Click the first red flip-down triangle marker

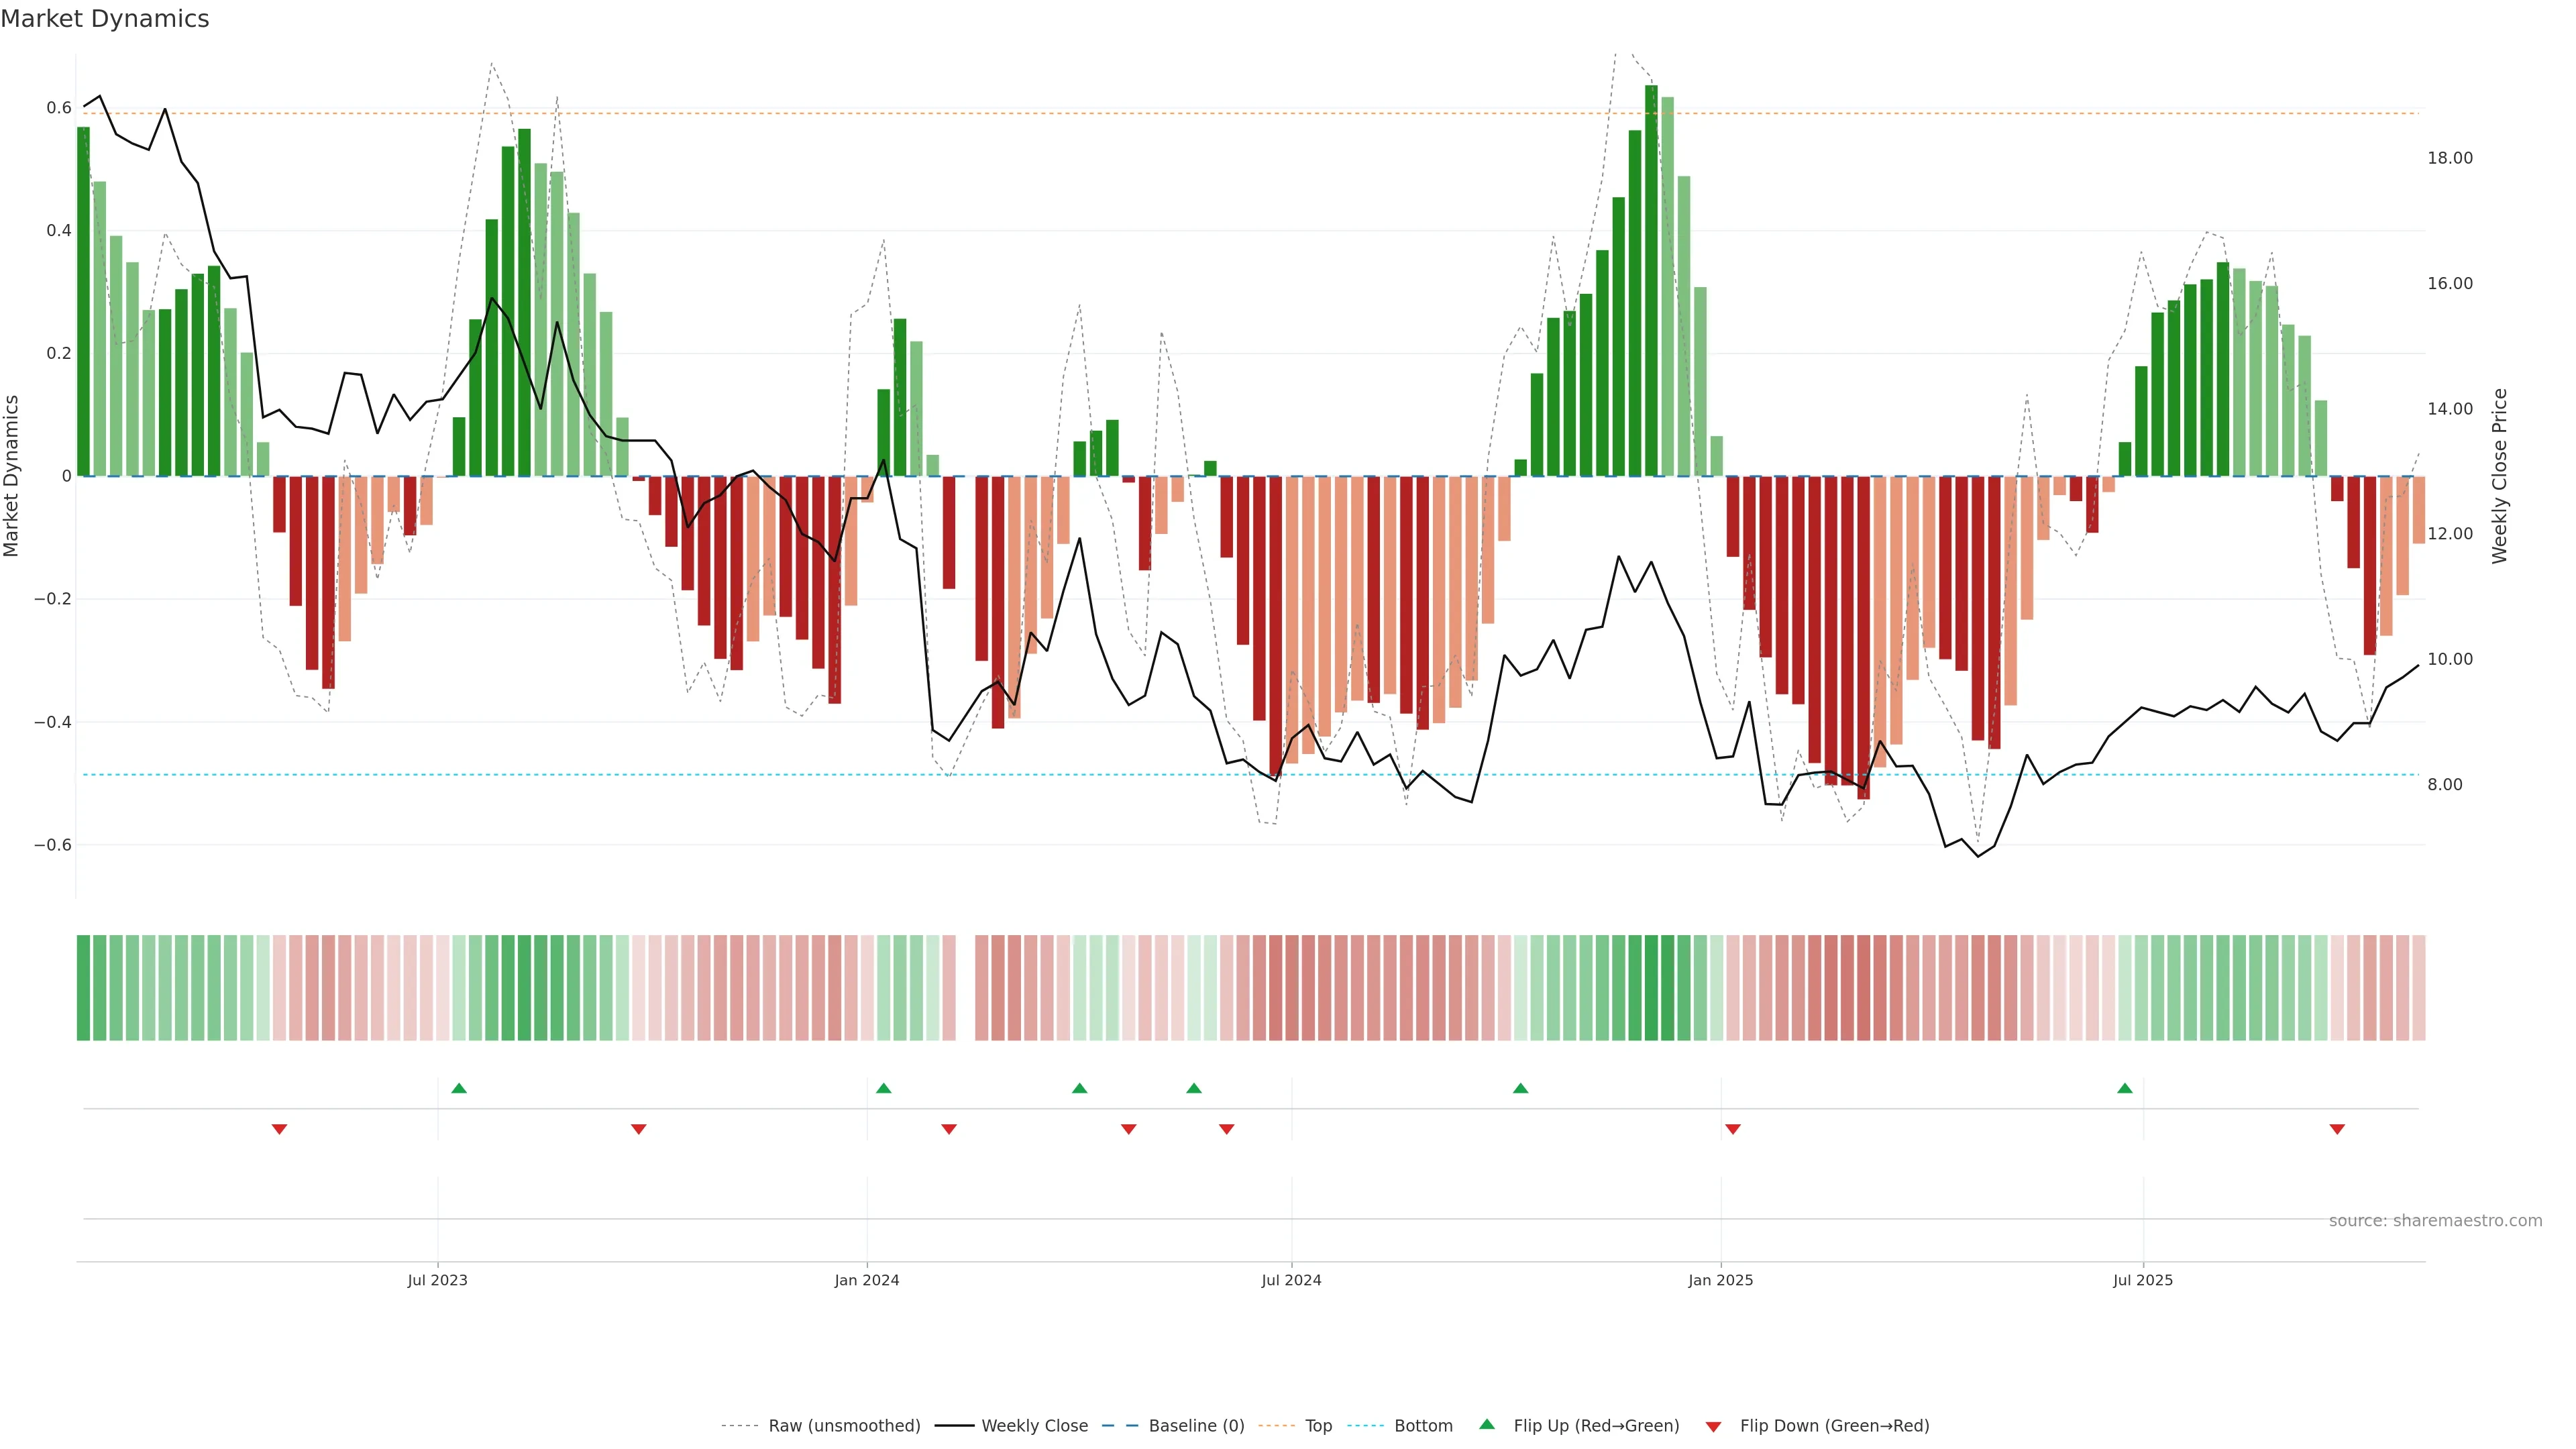pos(280,1129)
